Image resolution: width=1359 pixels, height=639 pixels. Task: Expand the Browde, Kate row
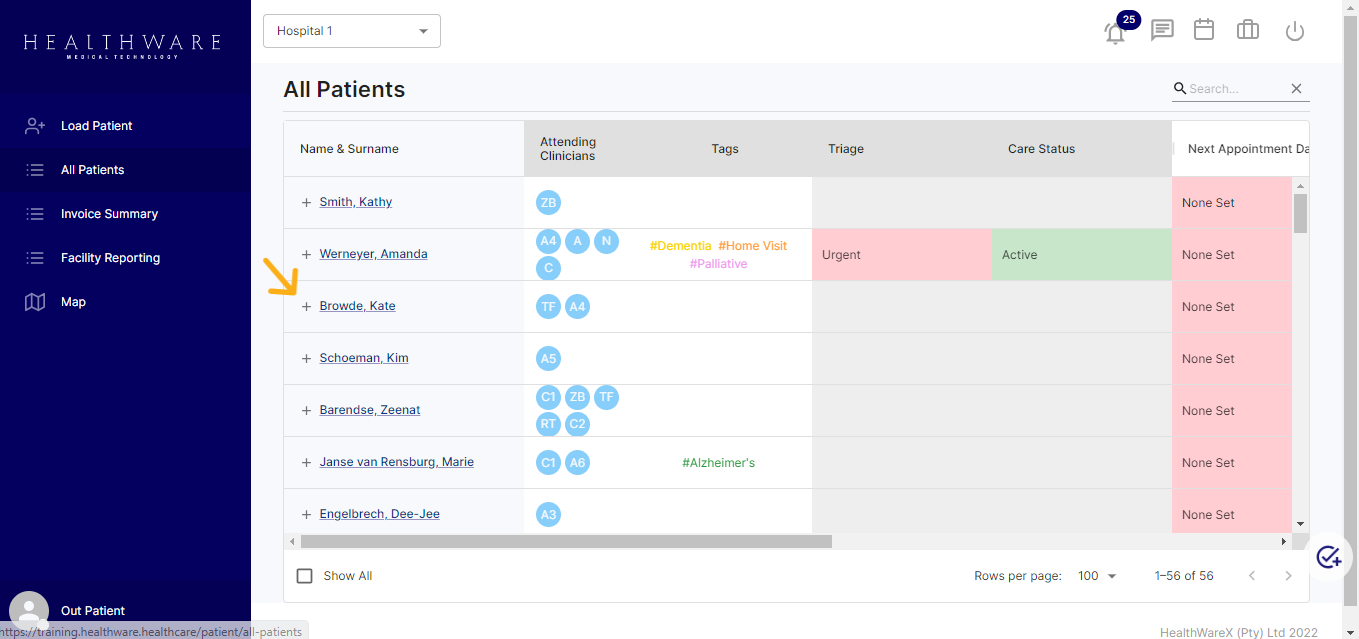pos(307,307)
